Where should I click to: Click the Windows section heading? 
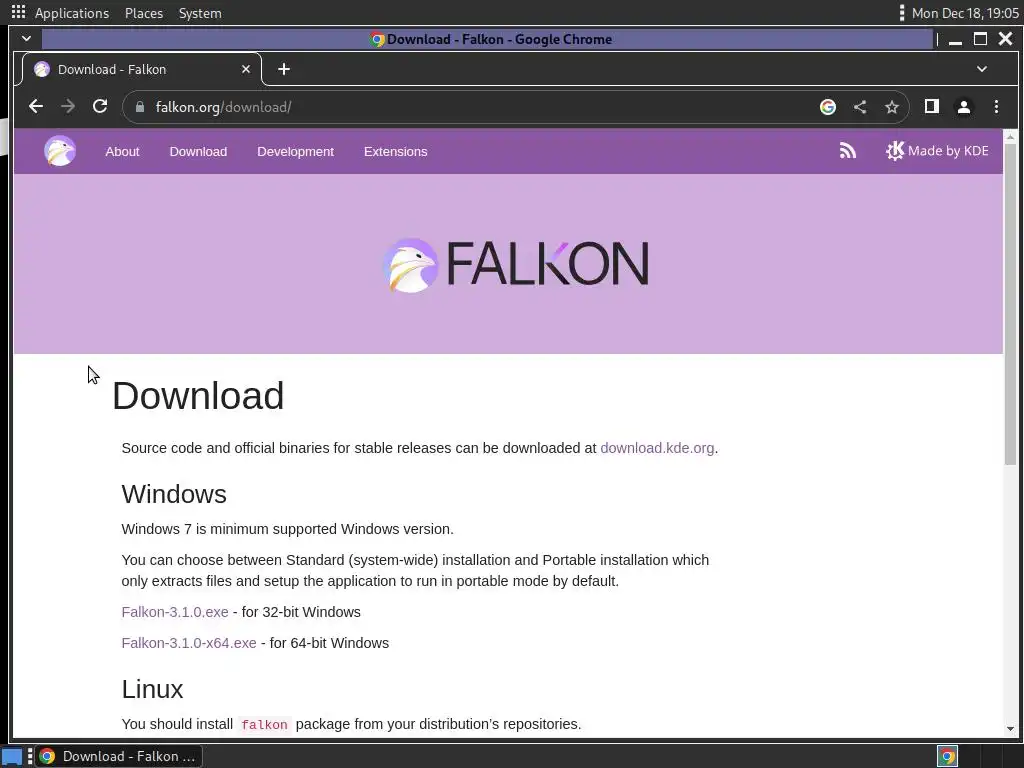(174, 494)
